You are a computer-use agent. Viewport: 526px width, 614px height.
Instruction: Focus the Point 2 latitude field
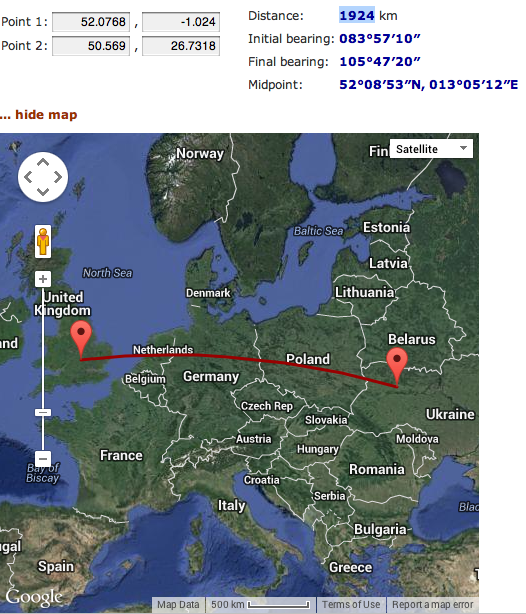(91, 46)
